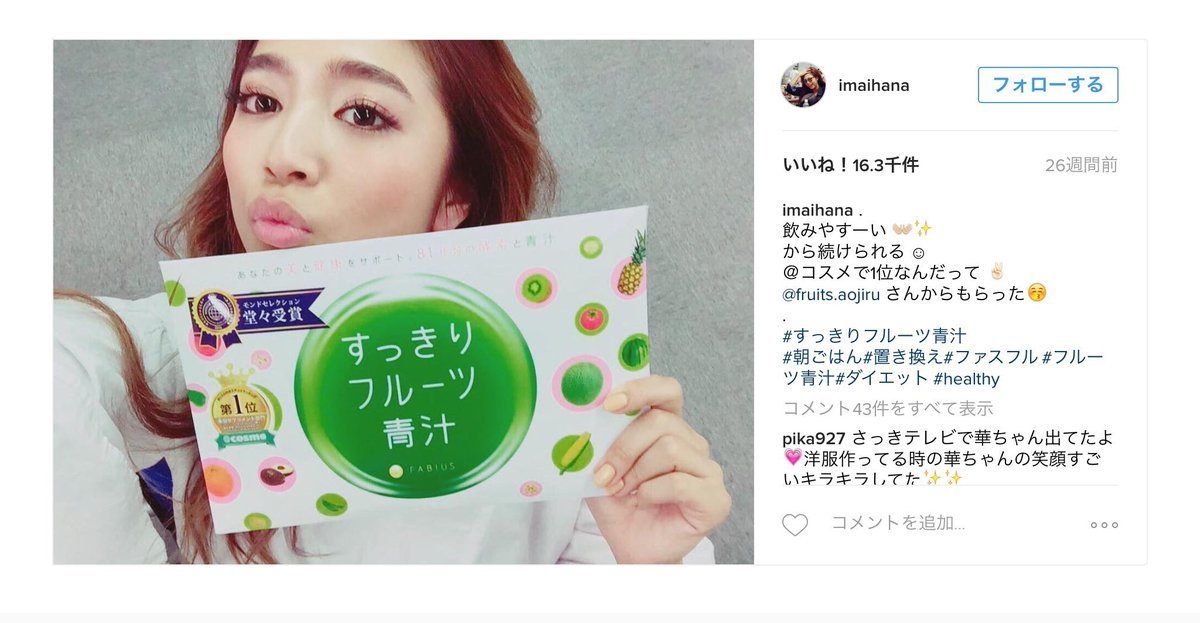Click the いいね！16.3千件 likes count

[x=850, y=165]
